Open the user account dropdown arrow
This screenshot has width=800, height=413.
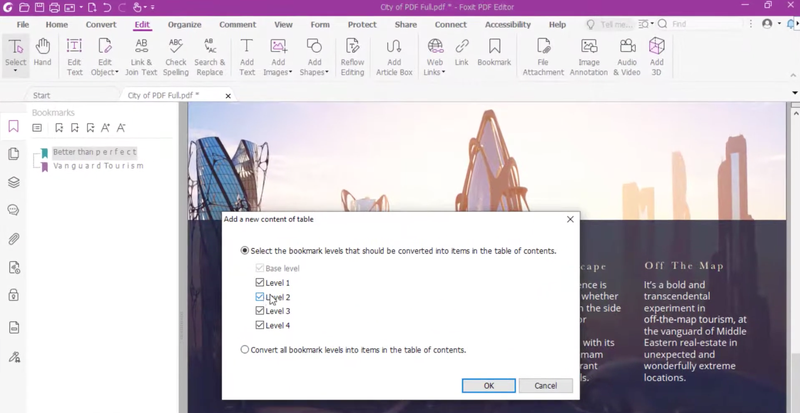coord(779,24)
